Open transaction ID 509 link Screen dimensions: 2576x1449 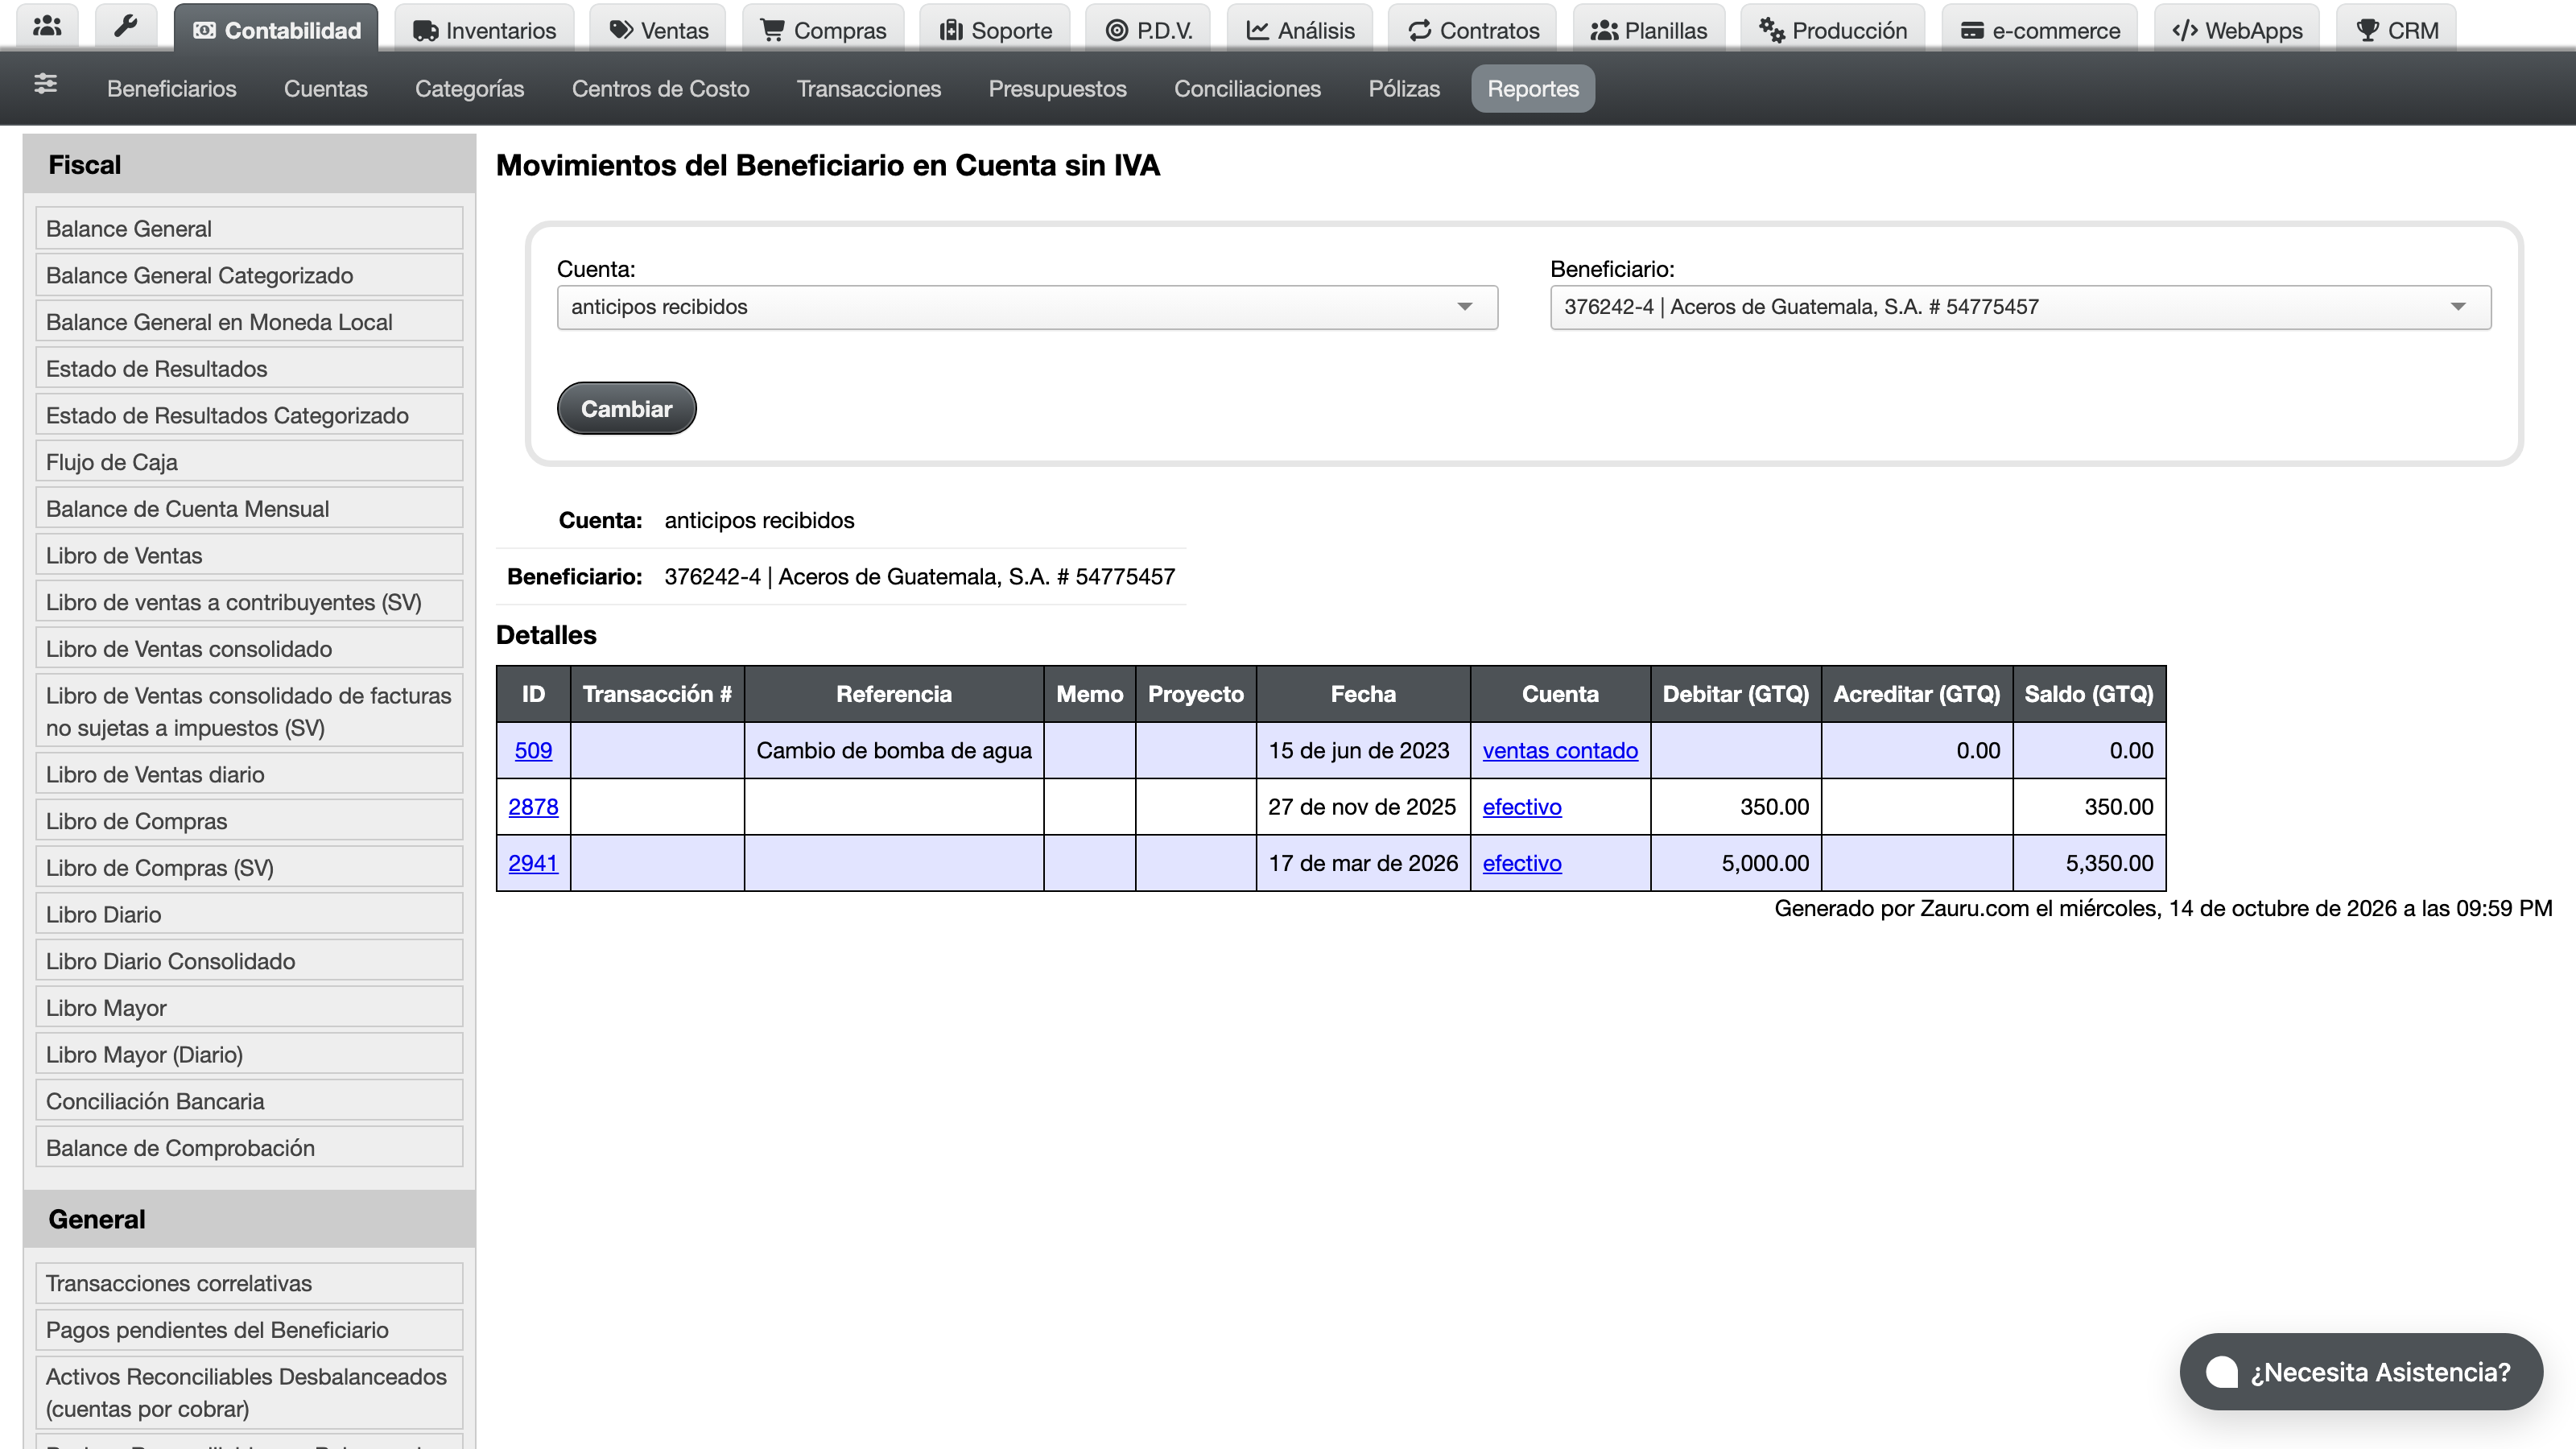point(533,751)
